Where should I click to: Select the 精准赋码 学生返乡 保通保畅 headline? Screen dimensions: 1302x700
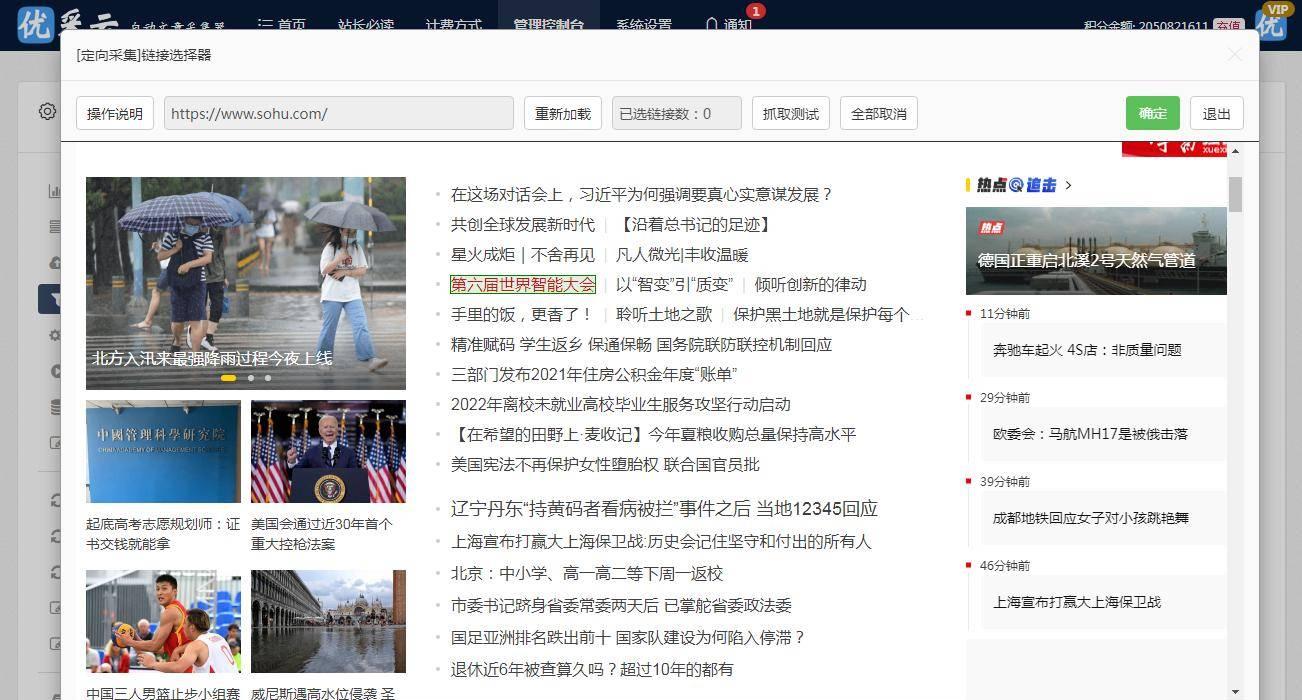[x=641, y=344]
